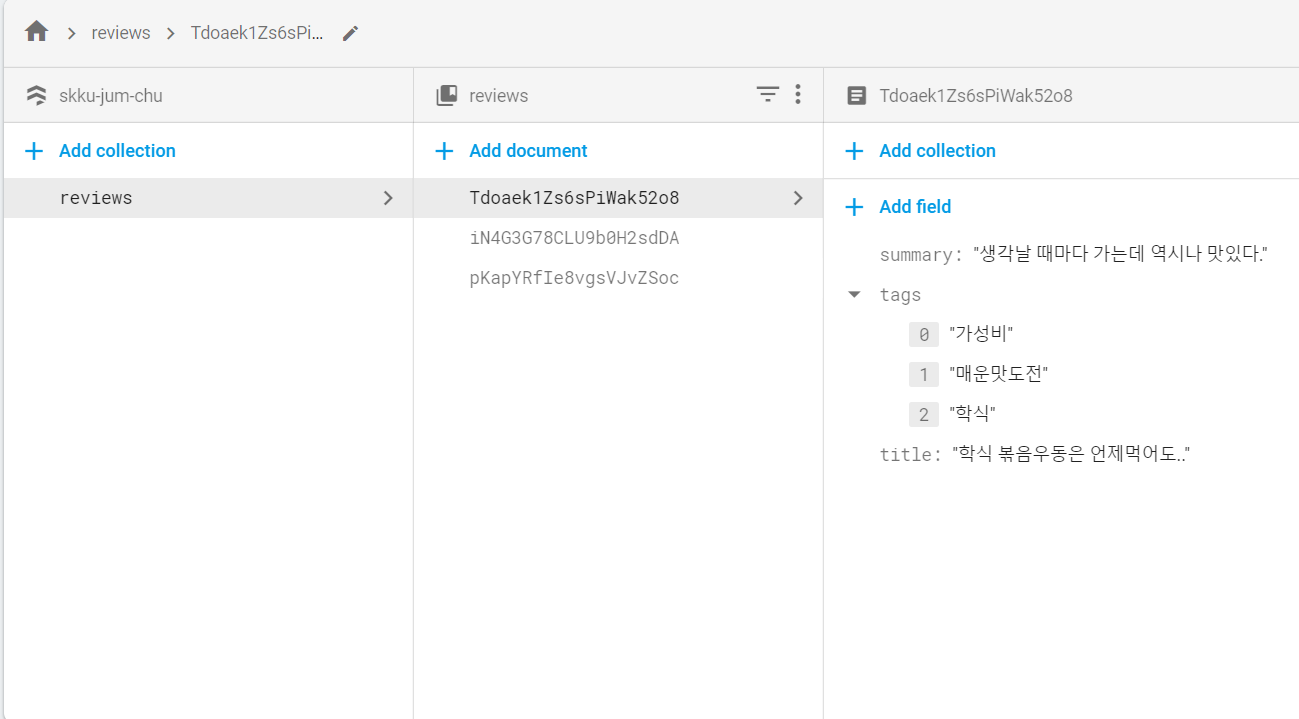This screenshot has height=719, width=1299.
Task: Click the pencil edit path icon
Action: [350, 33]
